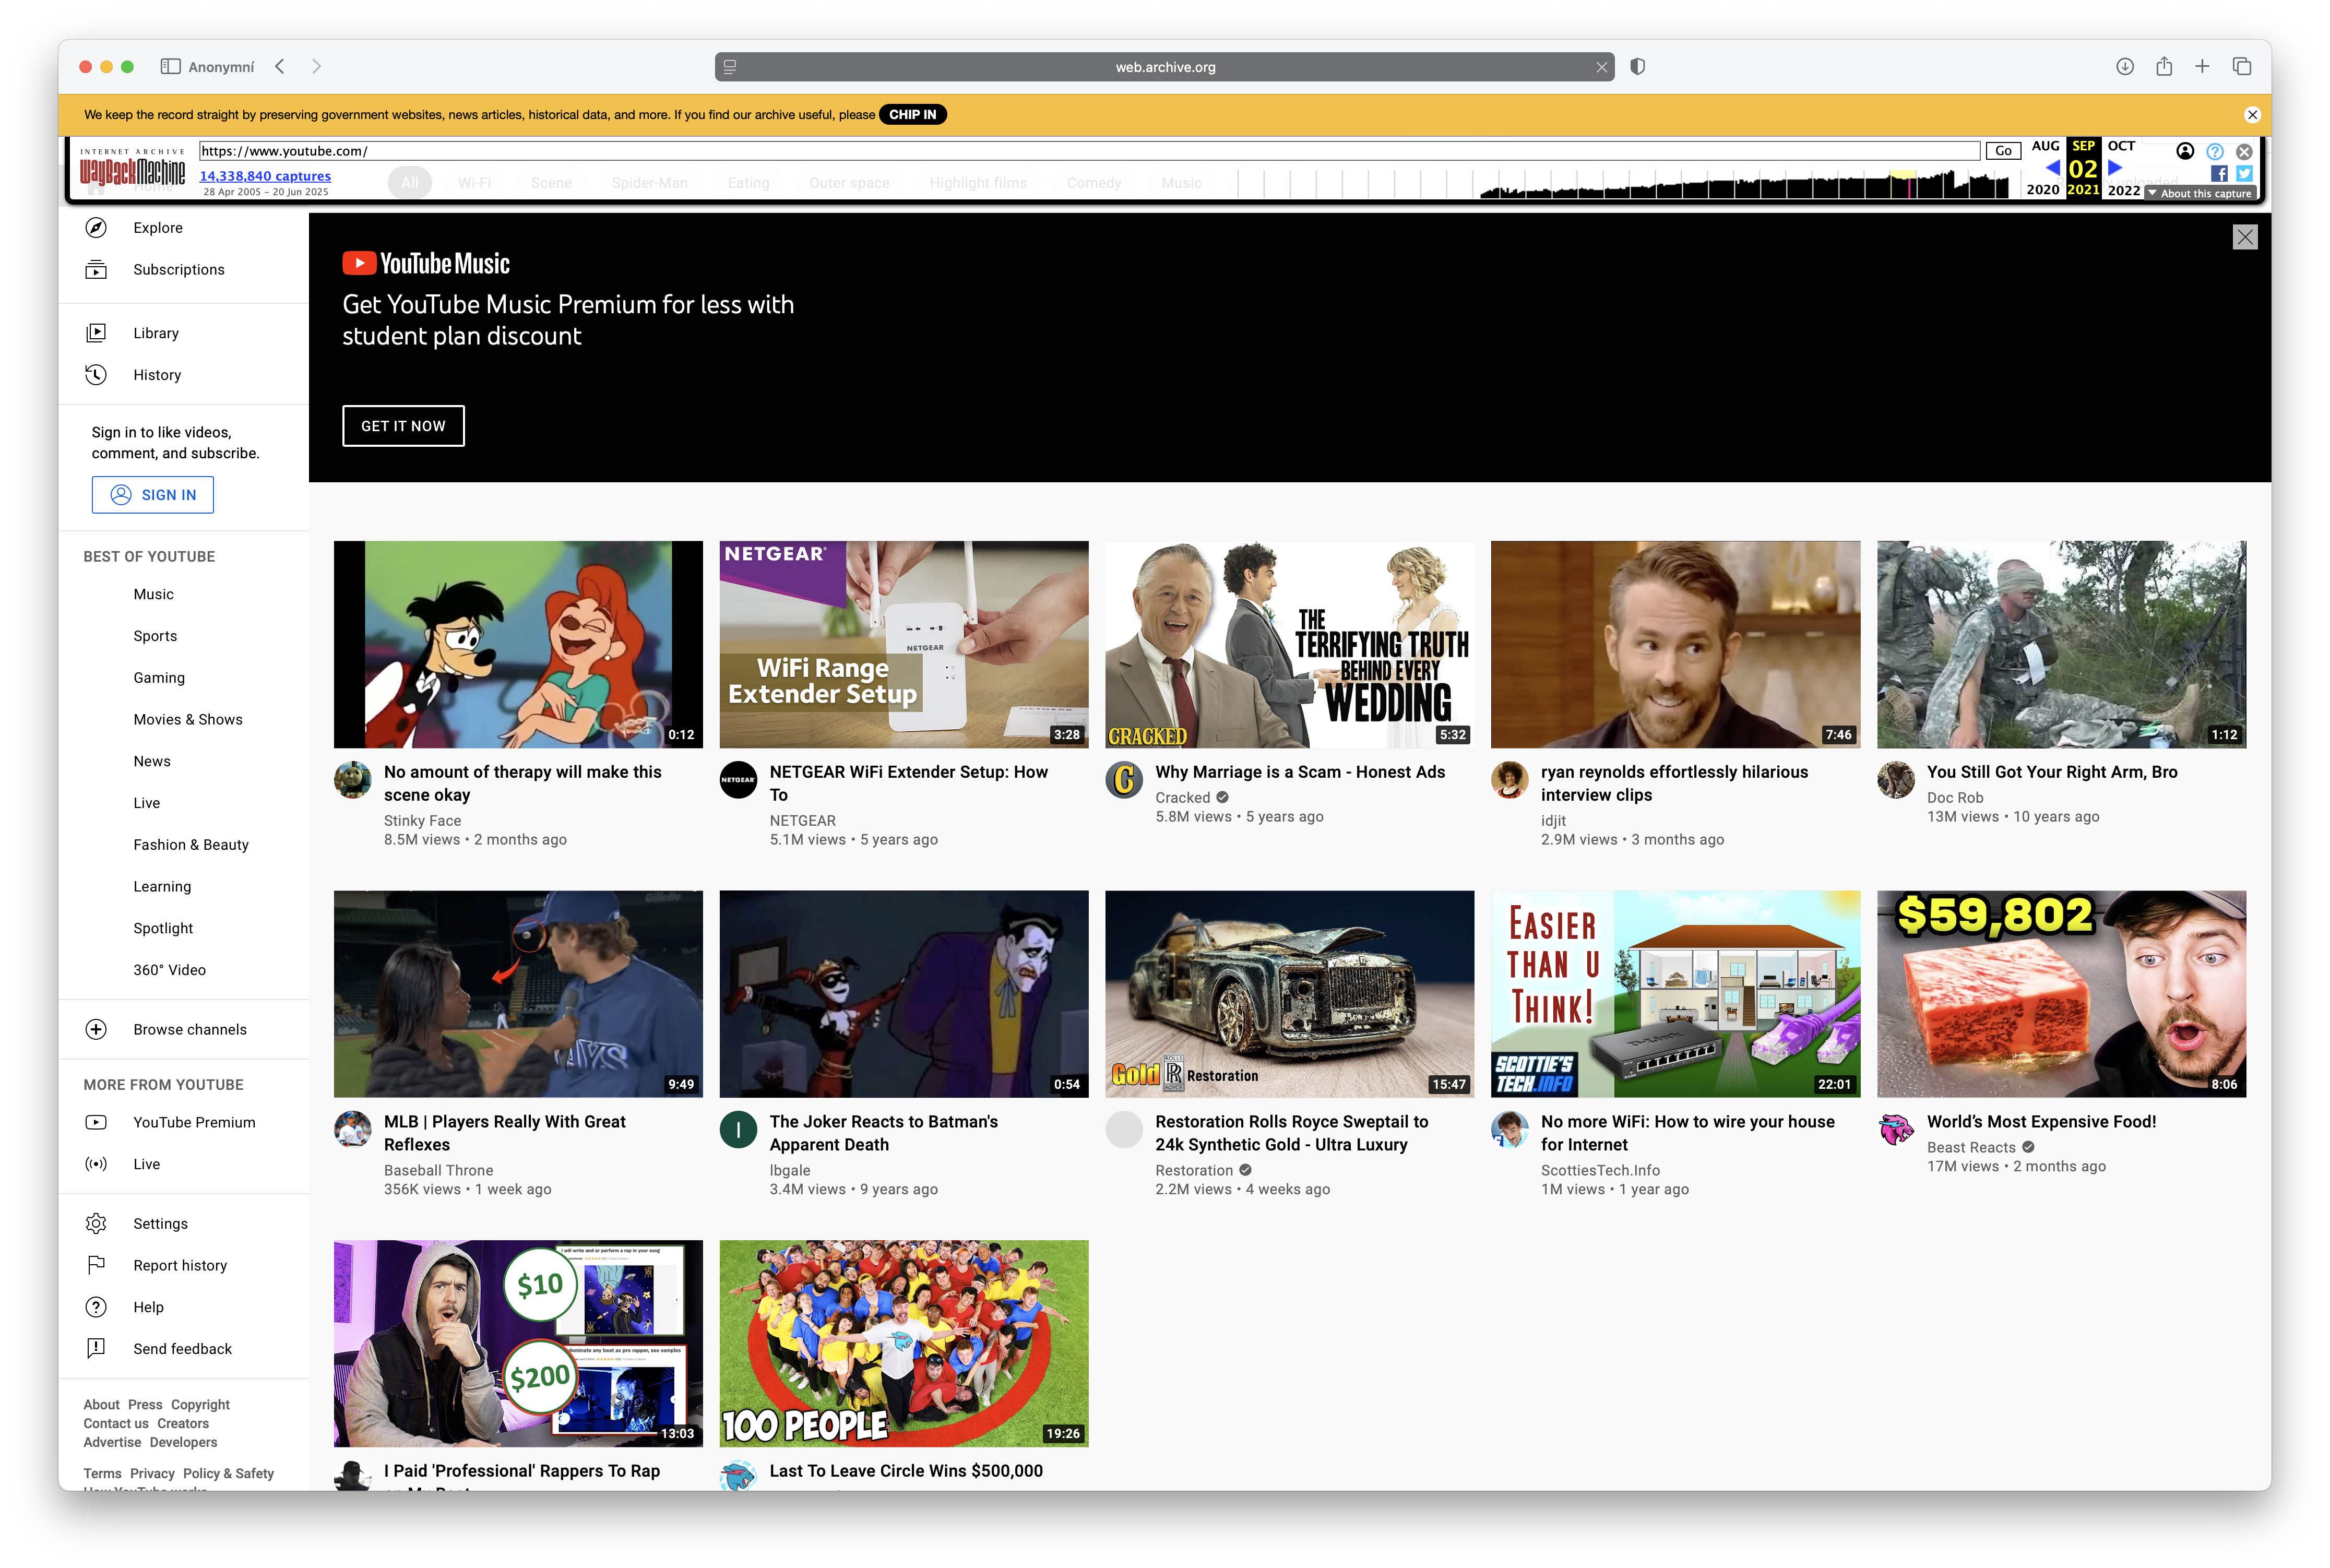Click the Subscriptions sidebar icon
The height and width of the screenshot is (1568, 2330).
pyautogui.click(x=96, y=270)
